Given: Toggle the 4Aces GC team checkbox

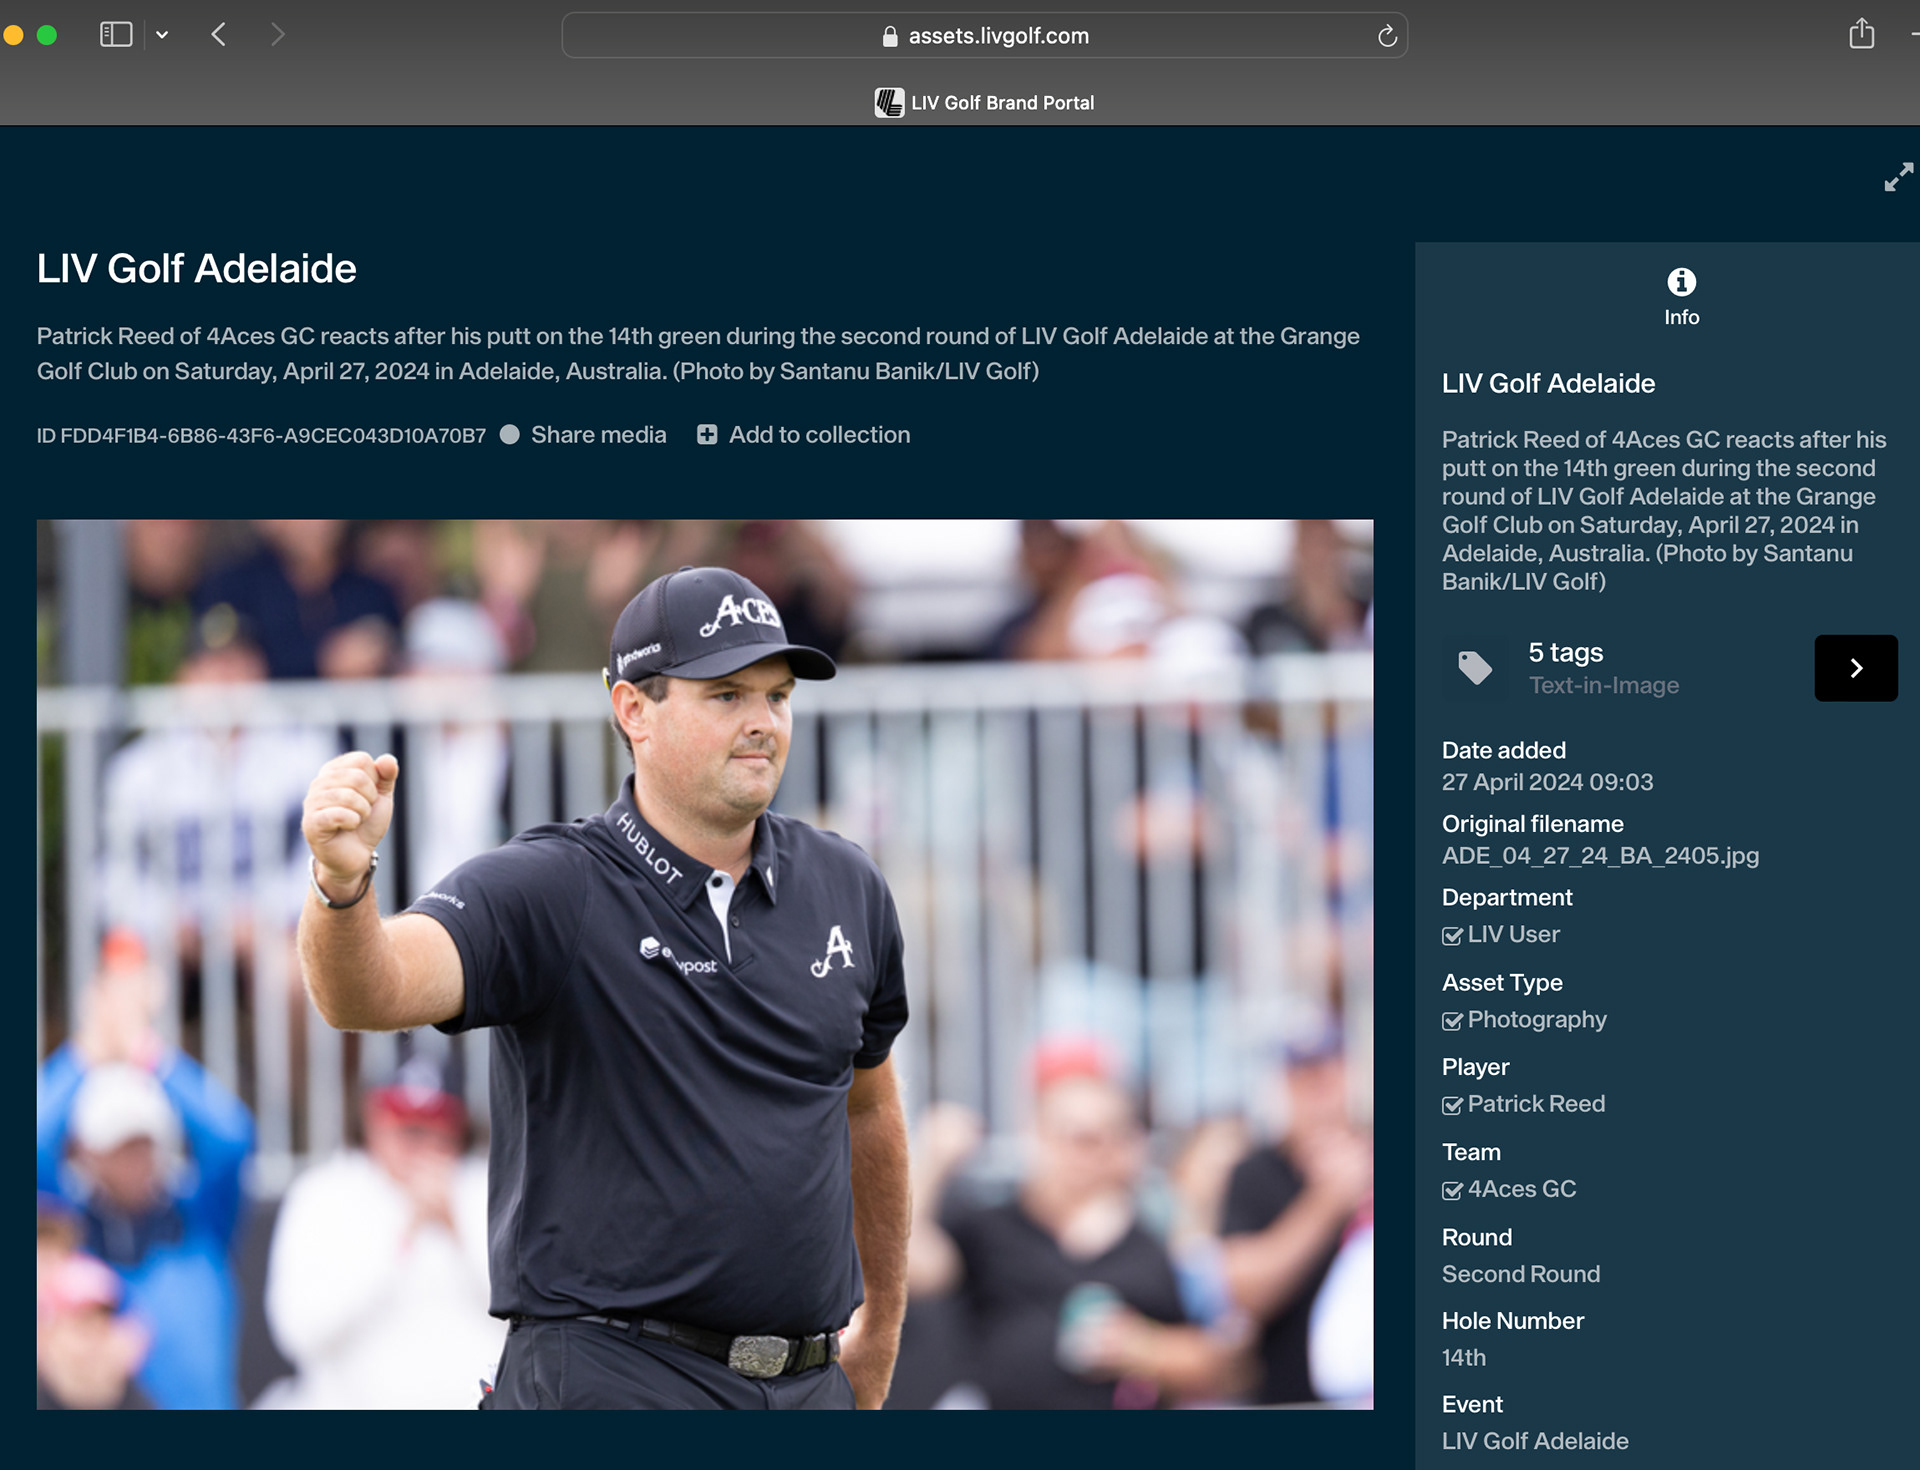Looking at the screenshot, I should coord(1452,1190).
